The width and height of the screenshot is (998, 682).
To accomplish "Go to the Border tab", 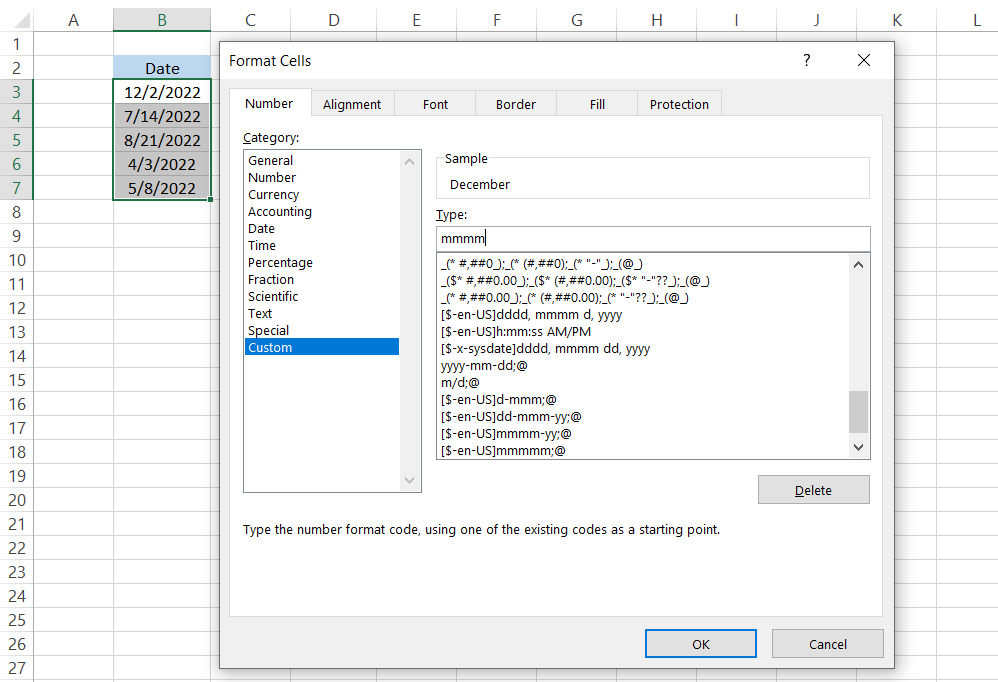I will (x=516, y=104).
